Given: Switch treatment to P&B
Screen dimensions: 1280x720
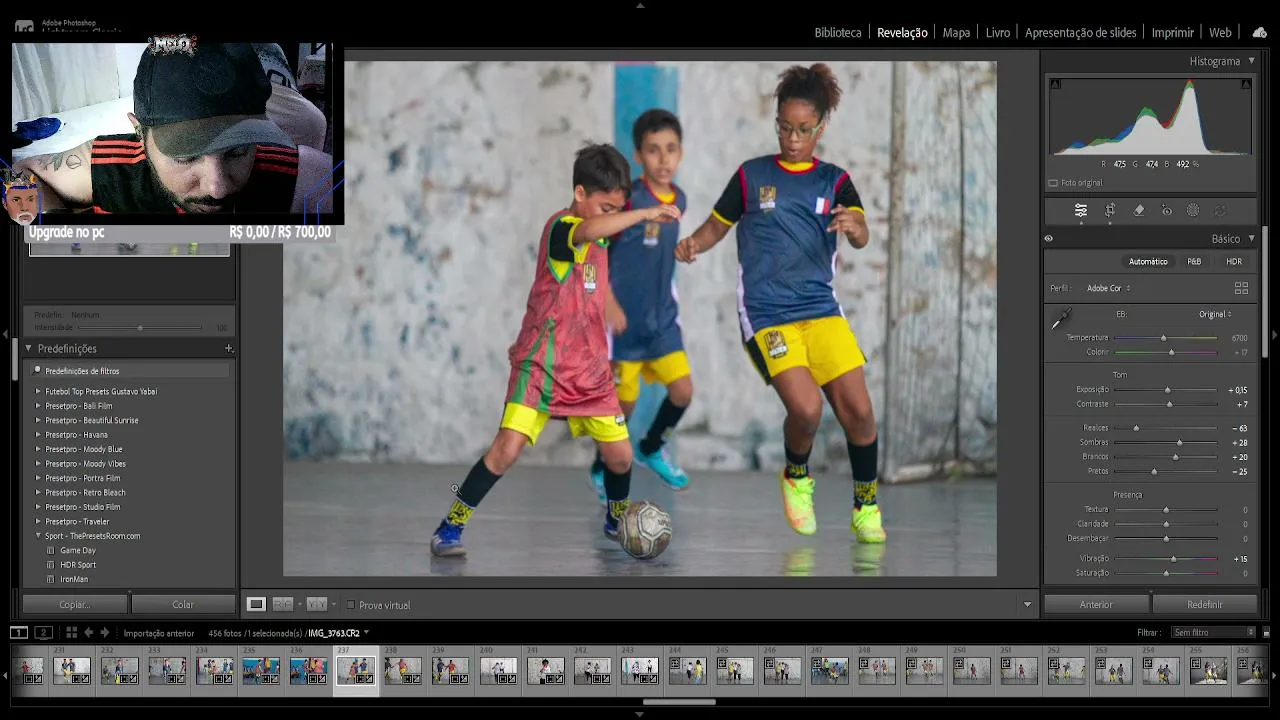Looking at the screenshot, I should [x=1194, y=262].
